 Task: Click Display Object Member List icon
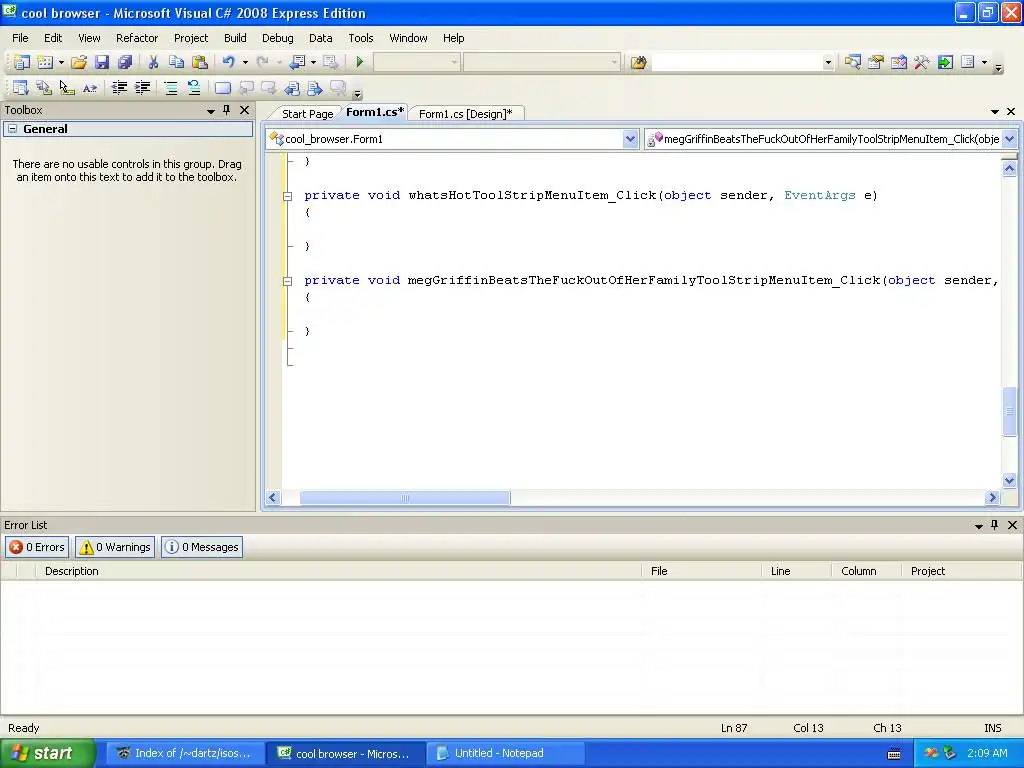(21, 88)
